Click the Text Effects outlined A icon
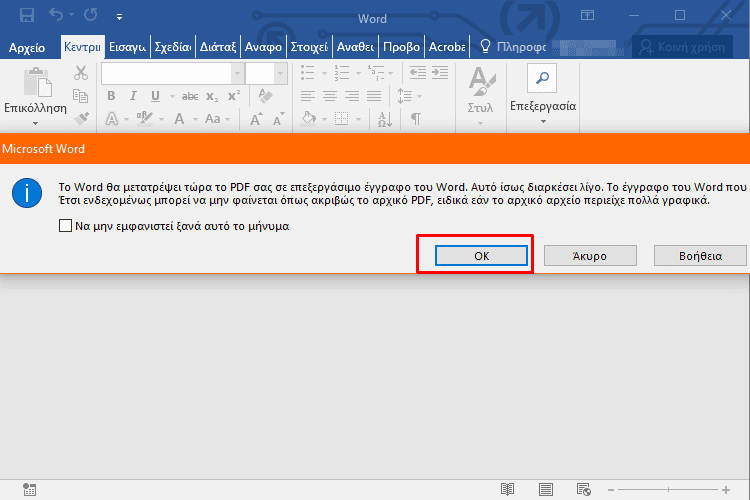750x500 pixels. 111,119
